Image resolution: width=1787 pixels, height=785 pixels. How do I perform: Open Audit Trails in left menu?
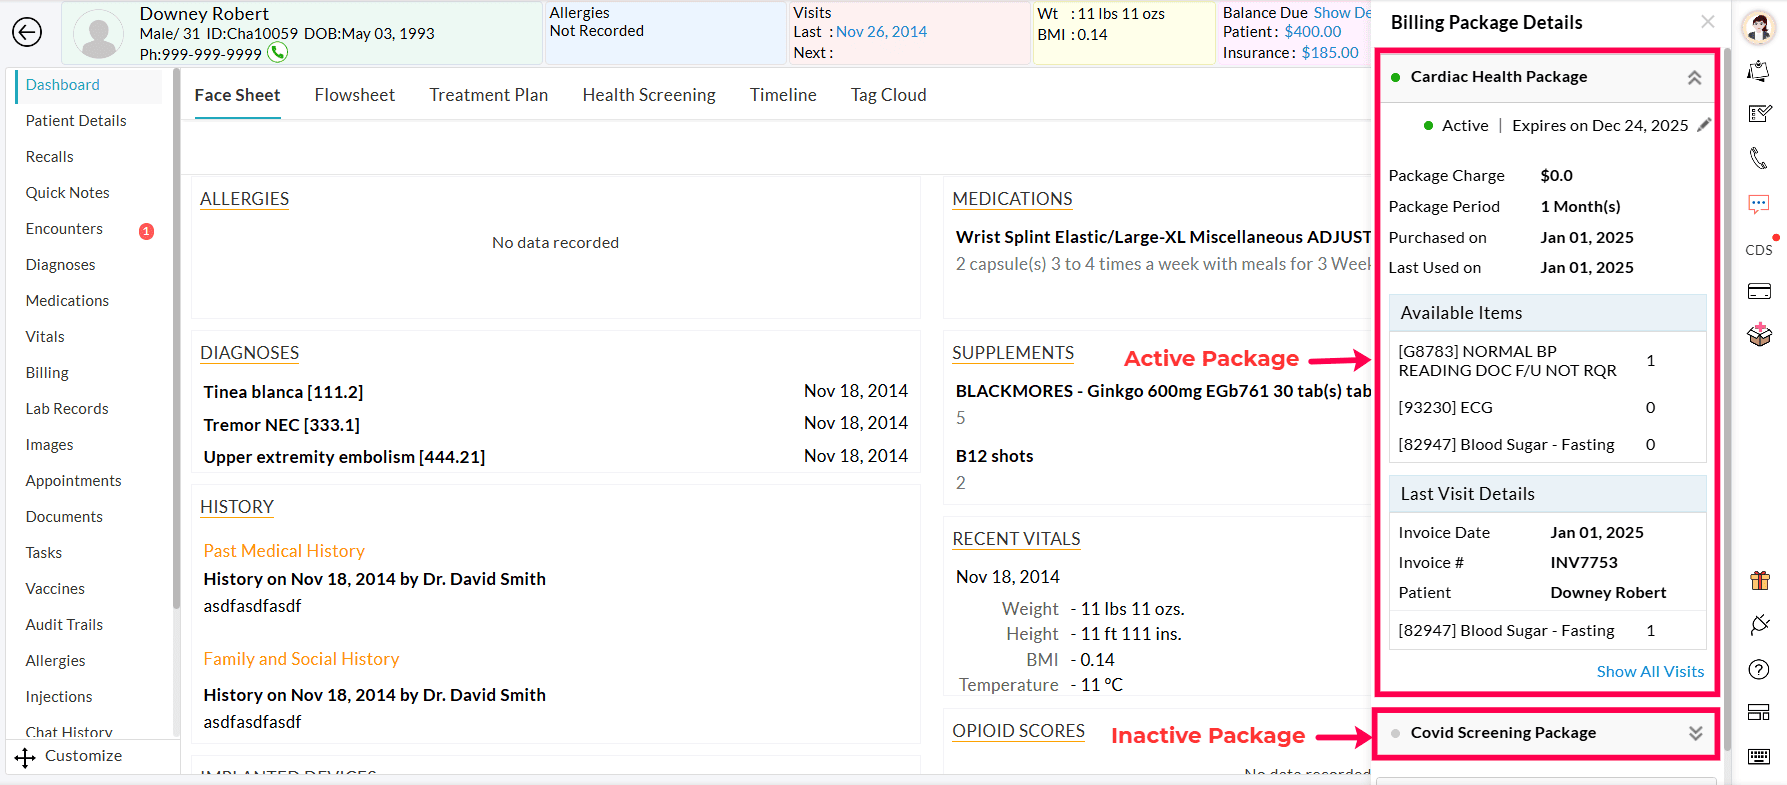point(64,625)
